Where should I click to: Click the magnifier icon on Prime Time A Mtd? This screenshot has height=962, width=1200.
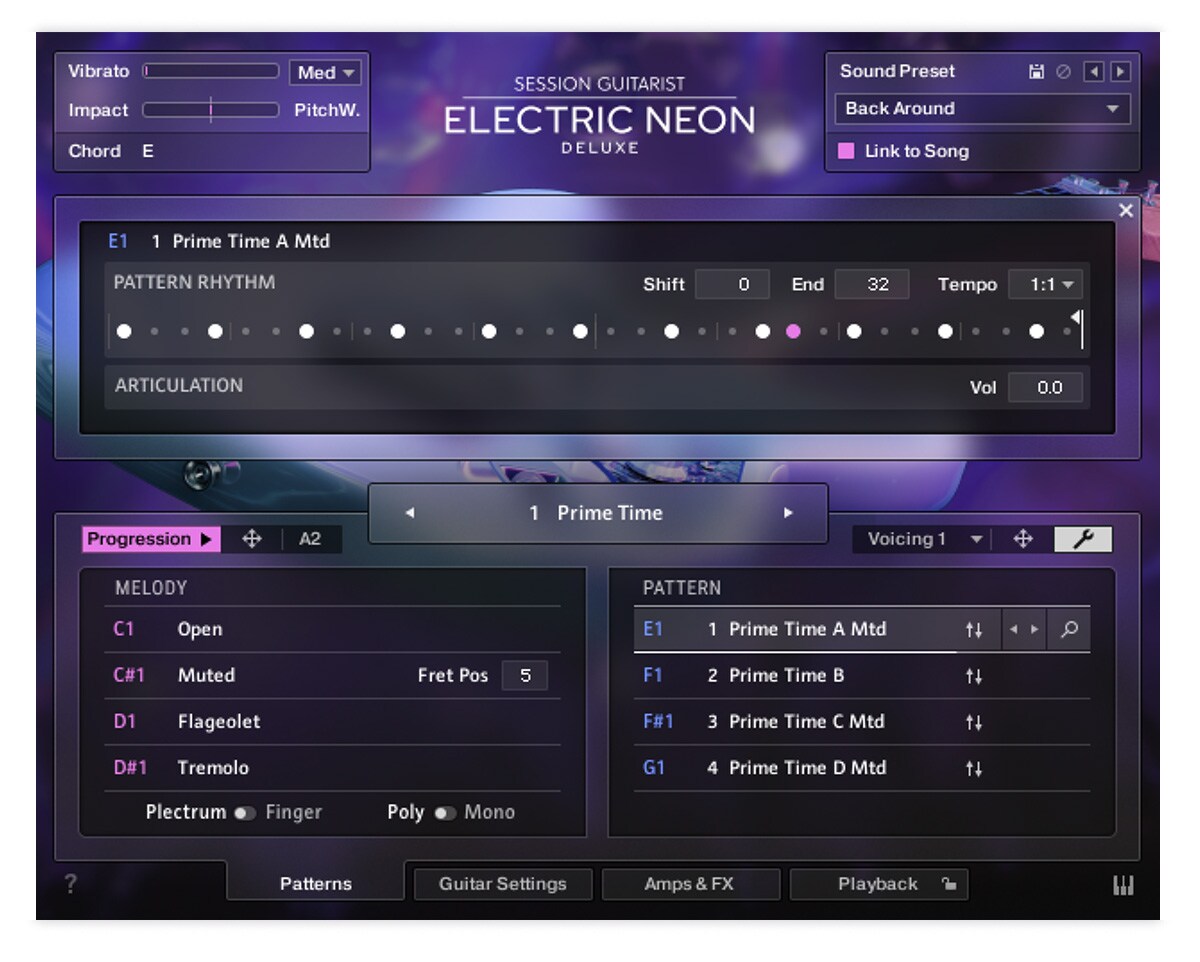click(1069, 630)
